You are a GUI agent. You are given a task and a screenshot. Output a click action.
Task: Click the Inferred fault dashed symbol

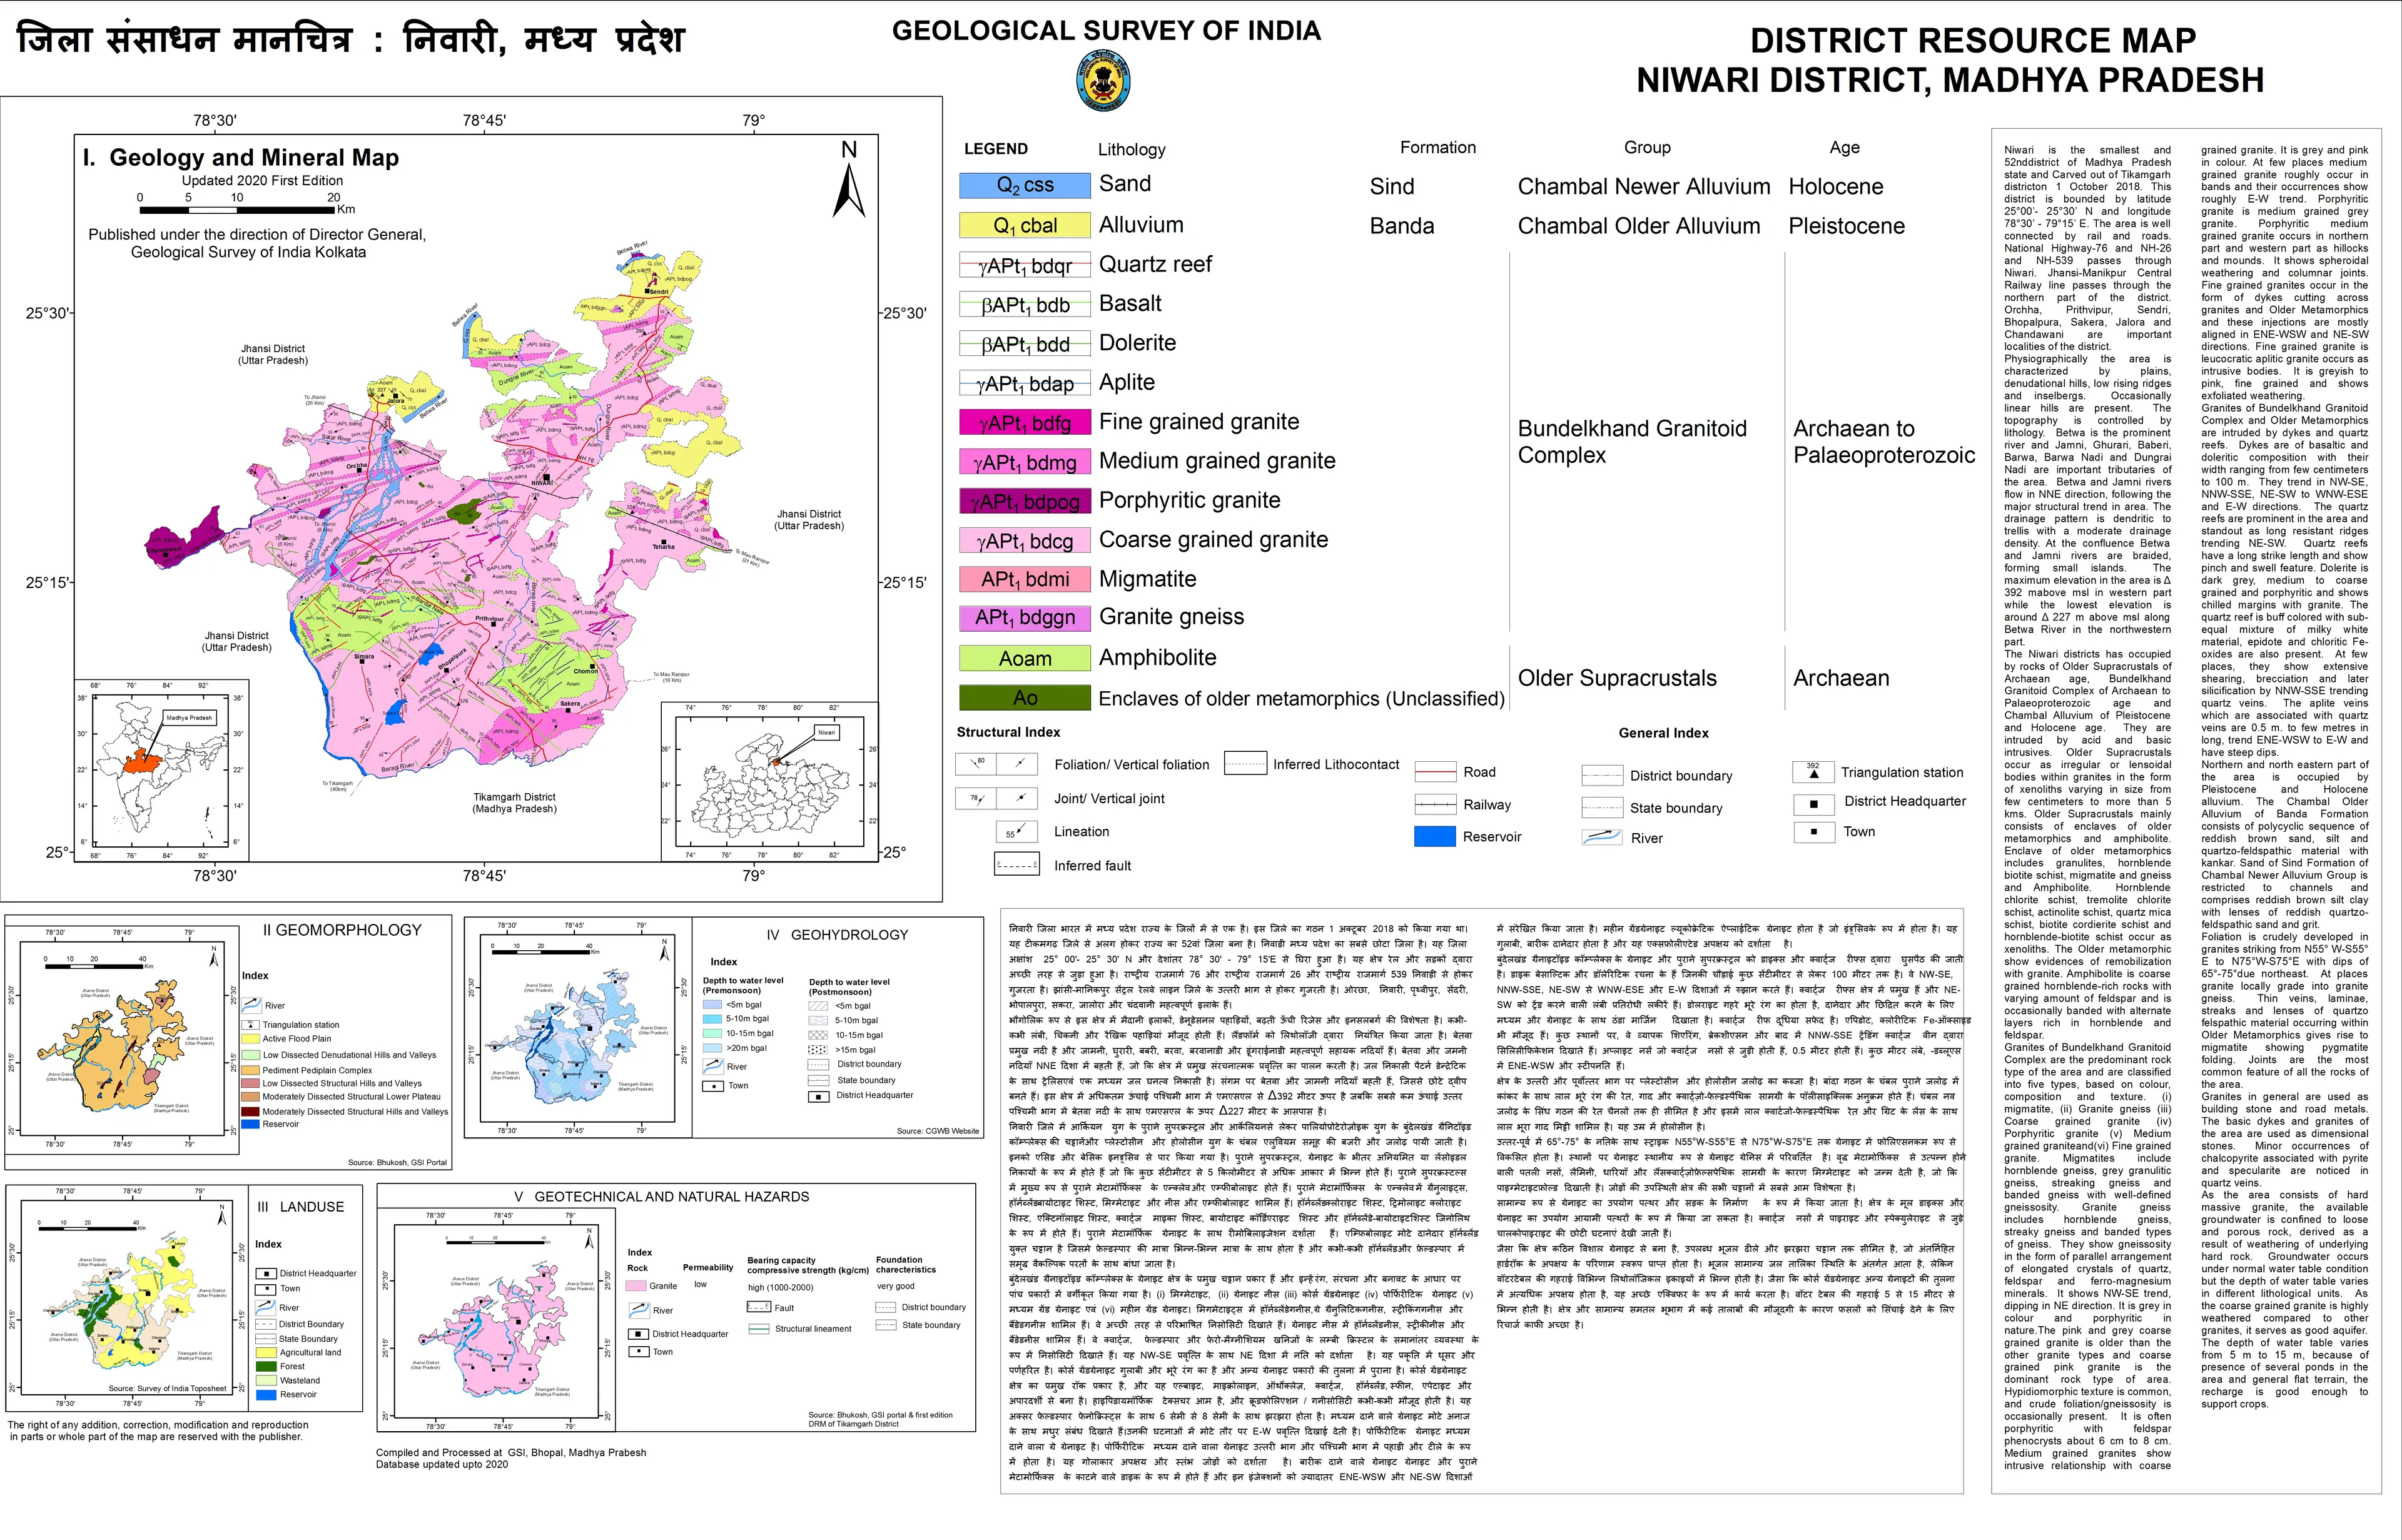pos(1016,864)
